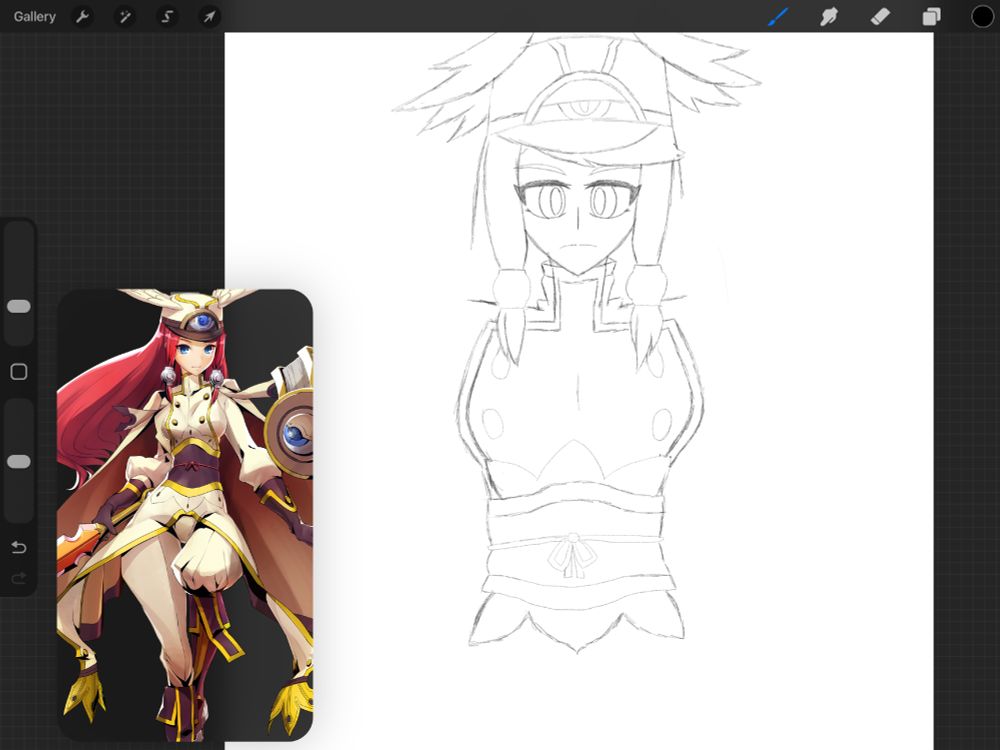Open the Actions wrench menu
This screenshot has height=750, width=1000.
click(x=82, y=17)
